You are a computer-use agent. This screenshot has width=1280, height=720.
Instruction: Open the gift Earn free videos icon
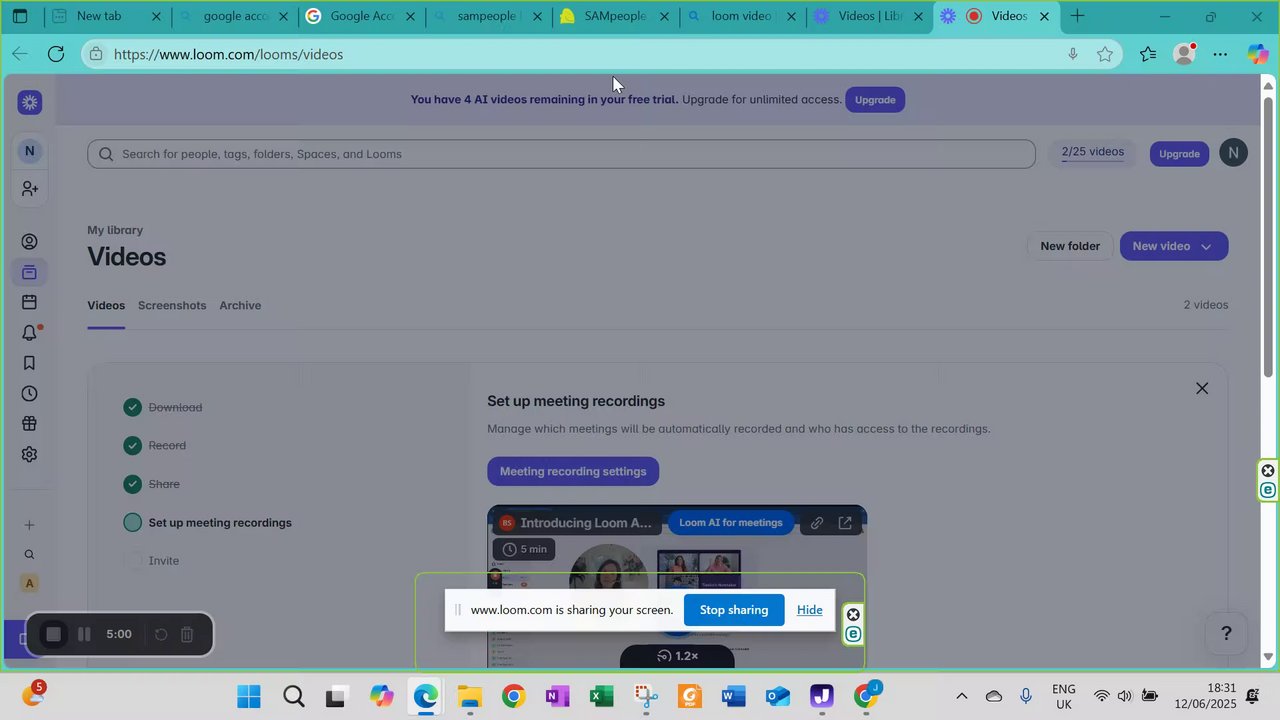(x=30, y=424)
